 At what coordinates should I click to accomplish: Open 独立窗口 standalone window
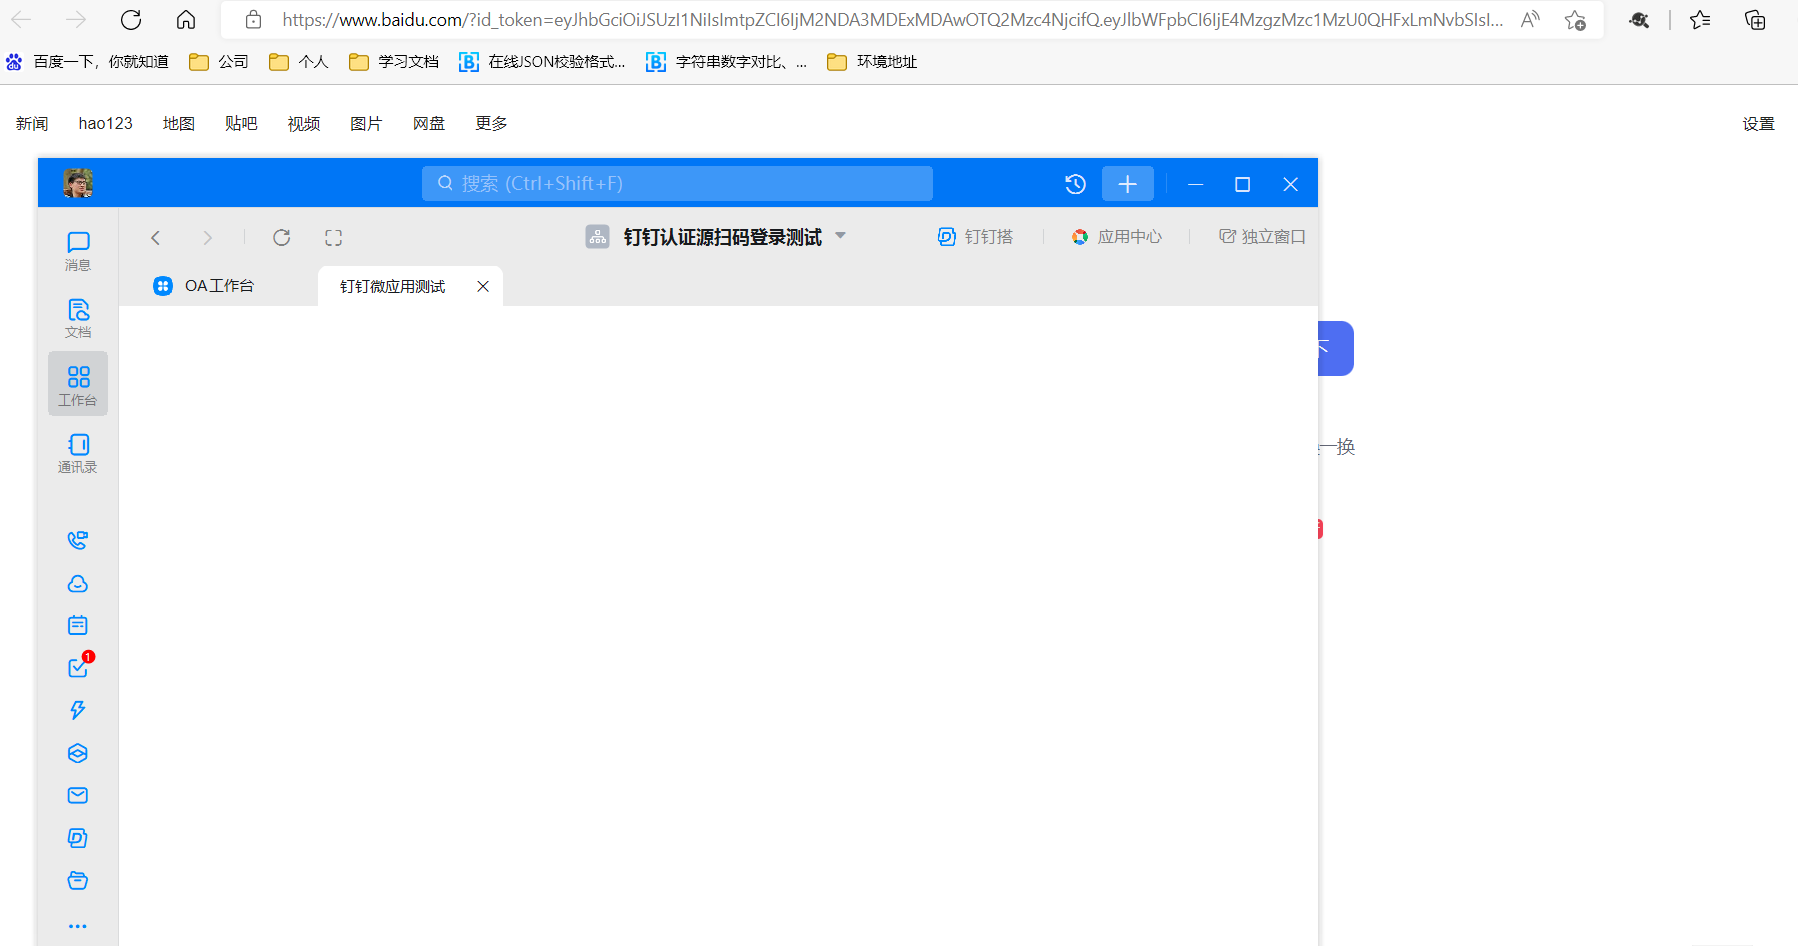(1262, 237)
